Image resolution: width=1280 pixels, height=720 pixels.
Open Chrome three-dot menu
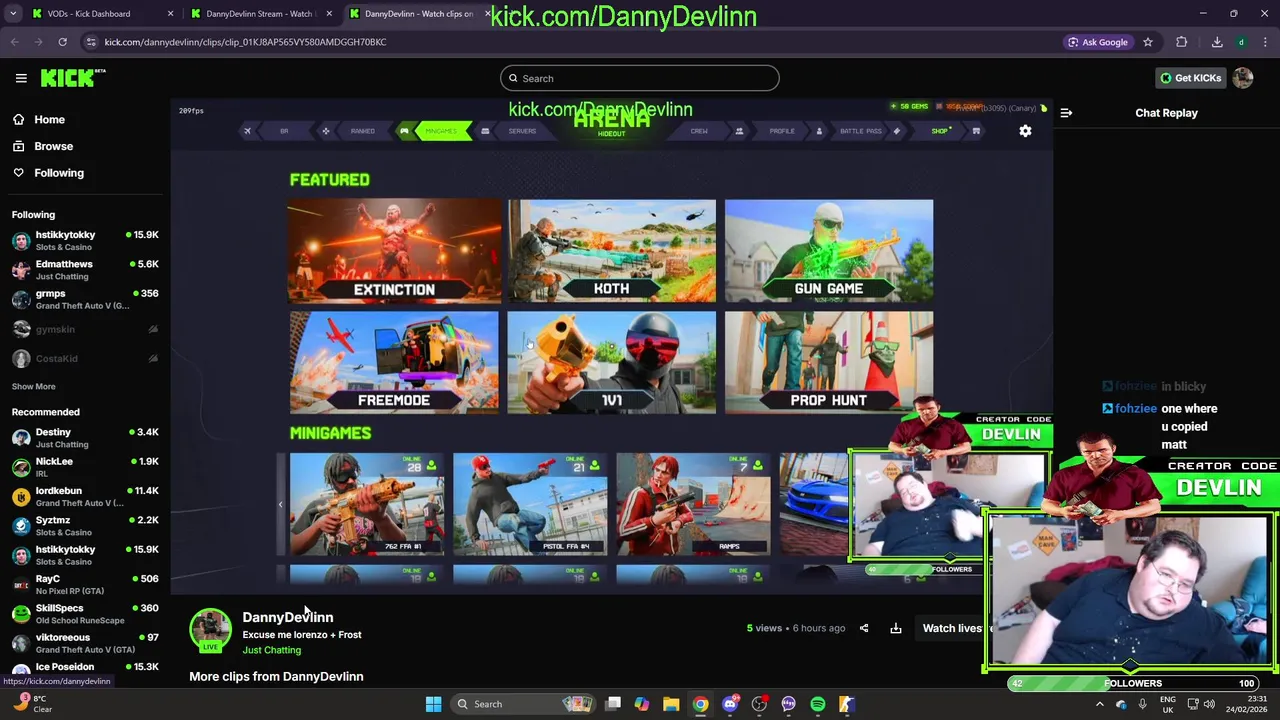(x=1265, y=42)
